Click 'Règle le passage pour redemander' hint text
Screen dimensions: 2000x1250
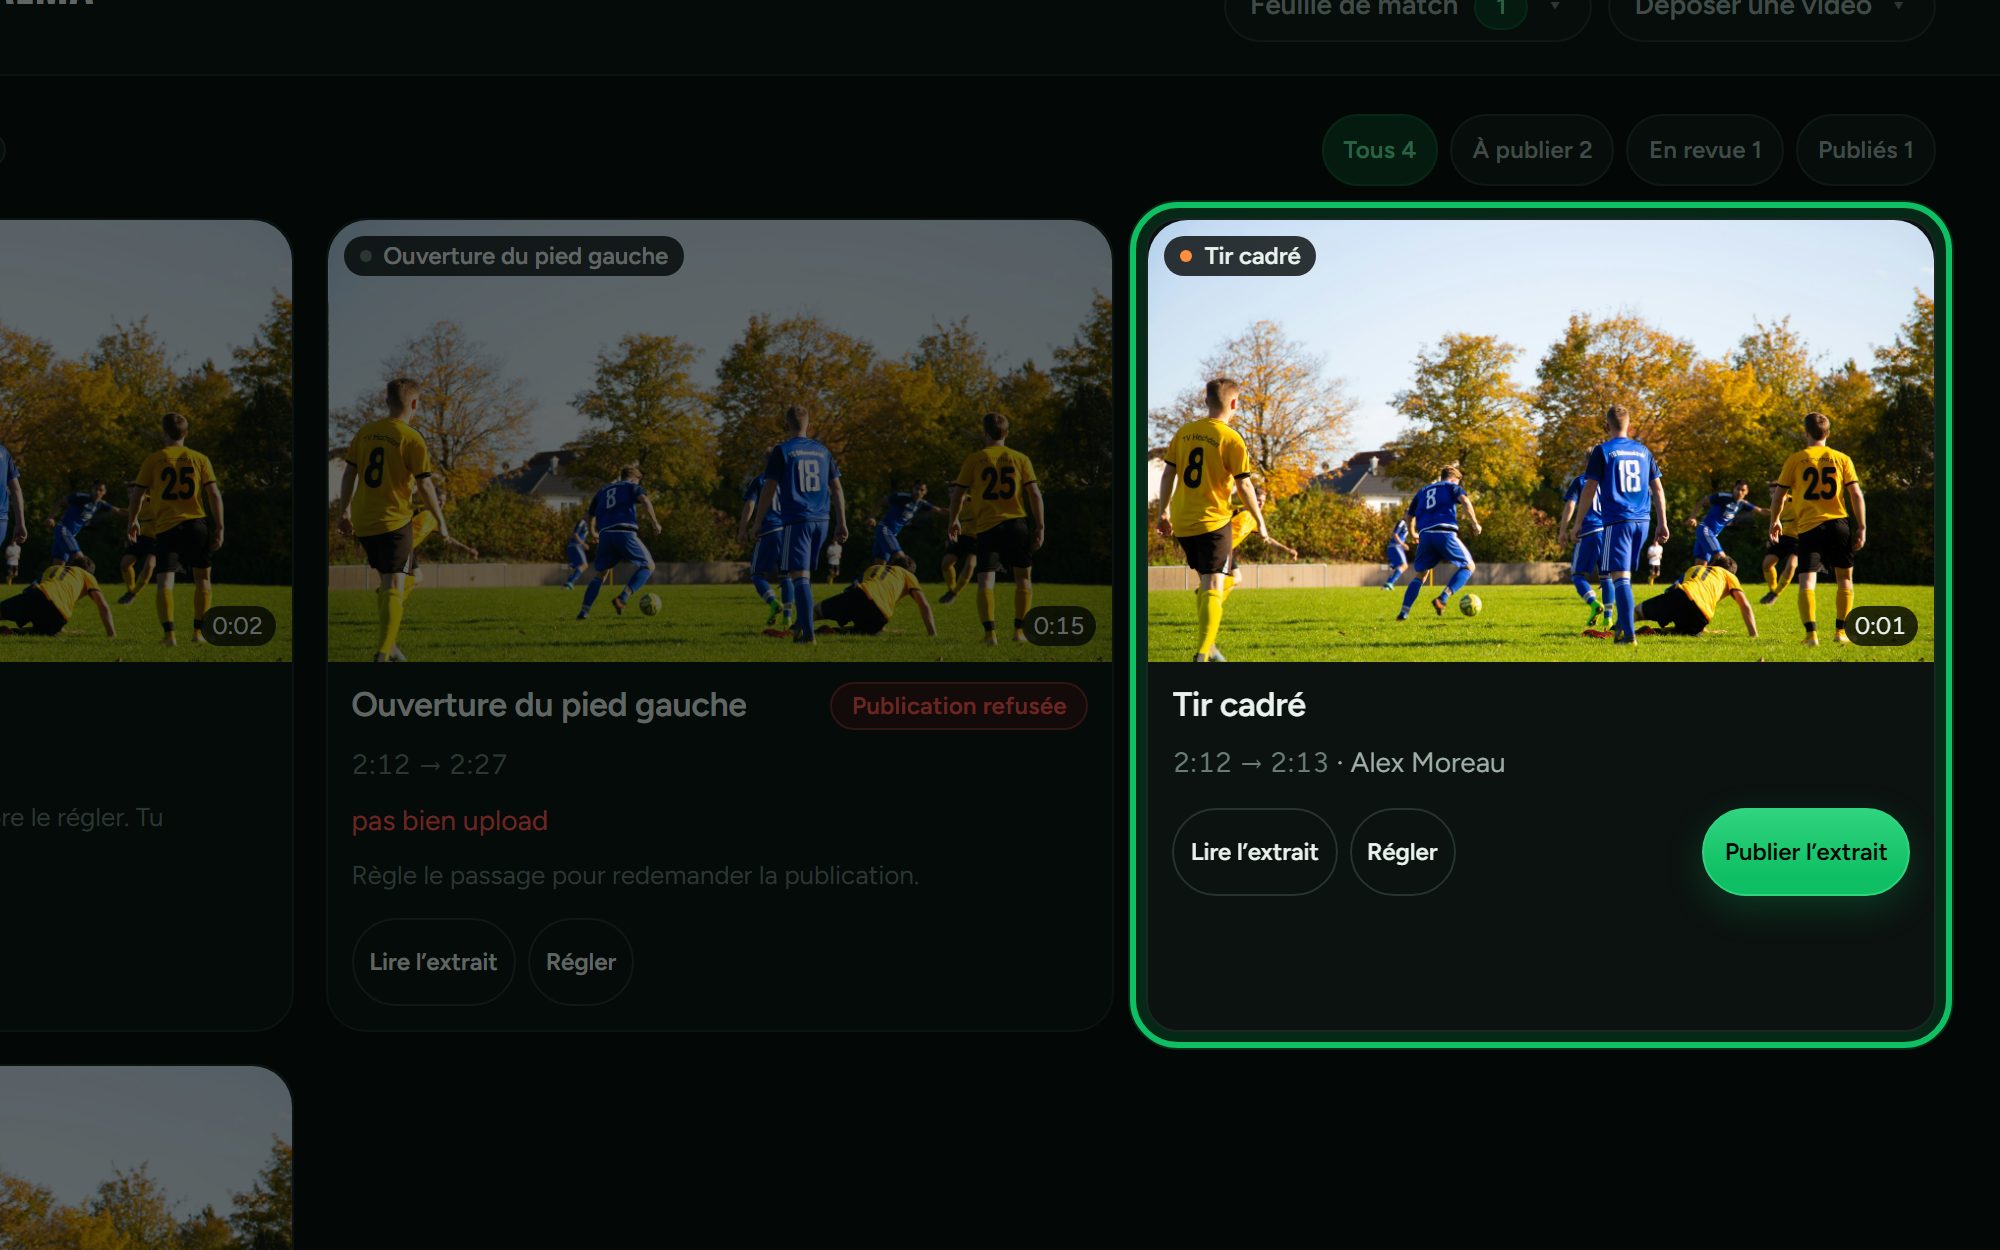point(635,876)
